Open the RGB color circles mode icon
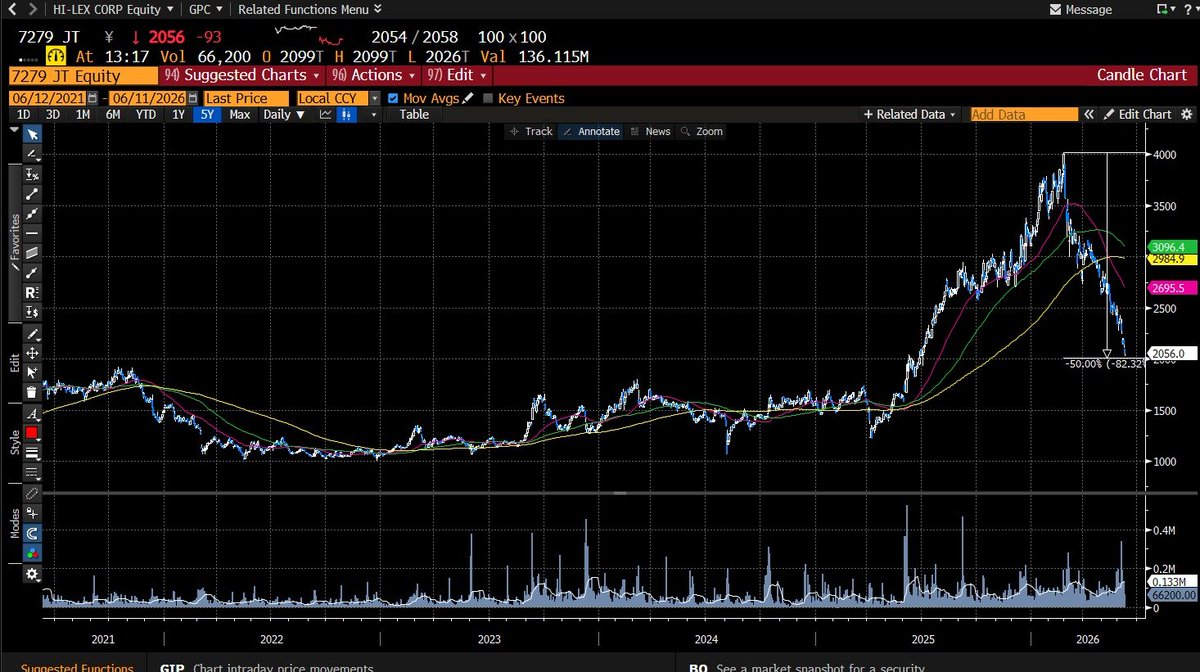The image size is (1200, 672). point(32,552)
